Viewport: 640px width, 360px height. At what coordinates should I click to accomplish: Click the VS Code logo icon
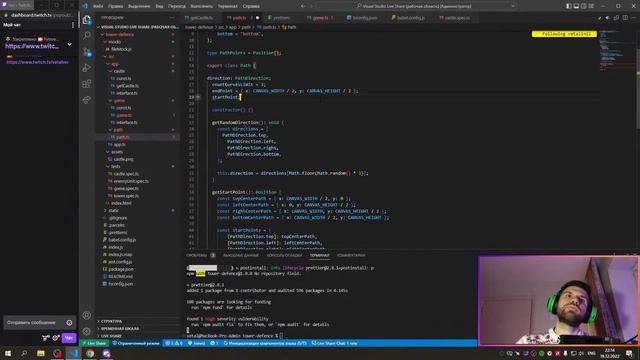pos(85,6)
